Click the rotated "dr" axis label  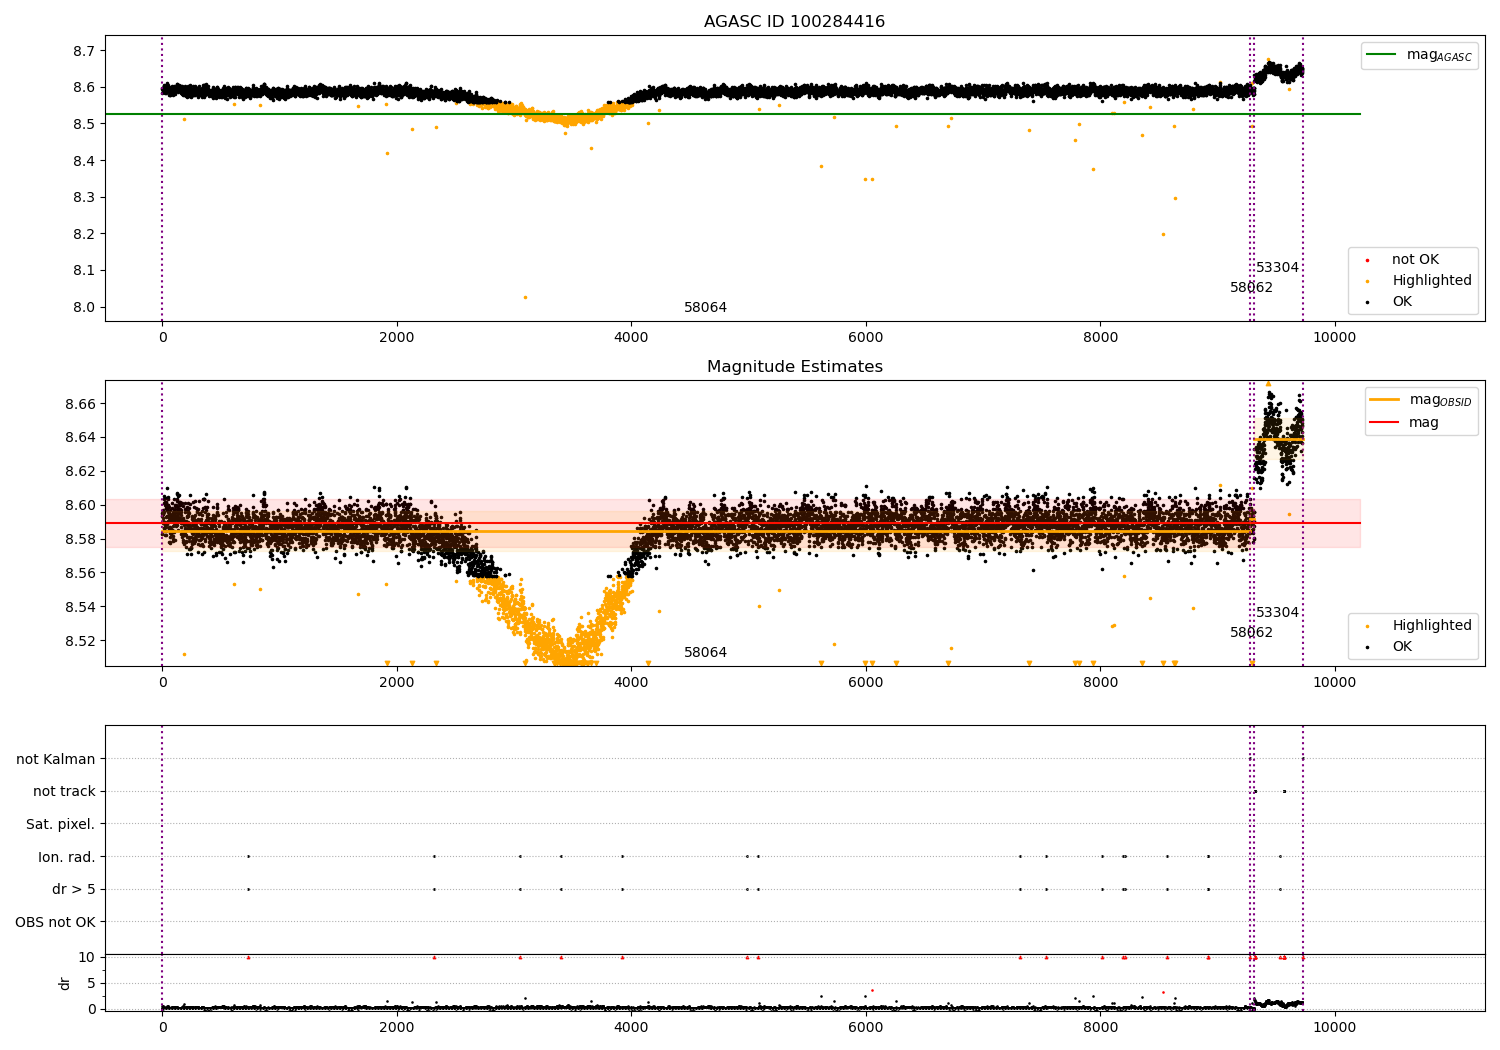(65, 983)
